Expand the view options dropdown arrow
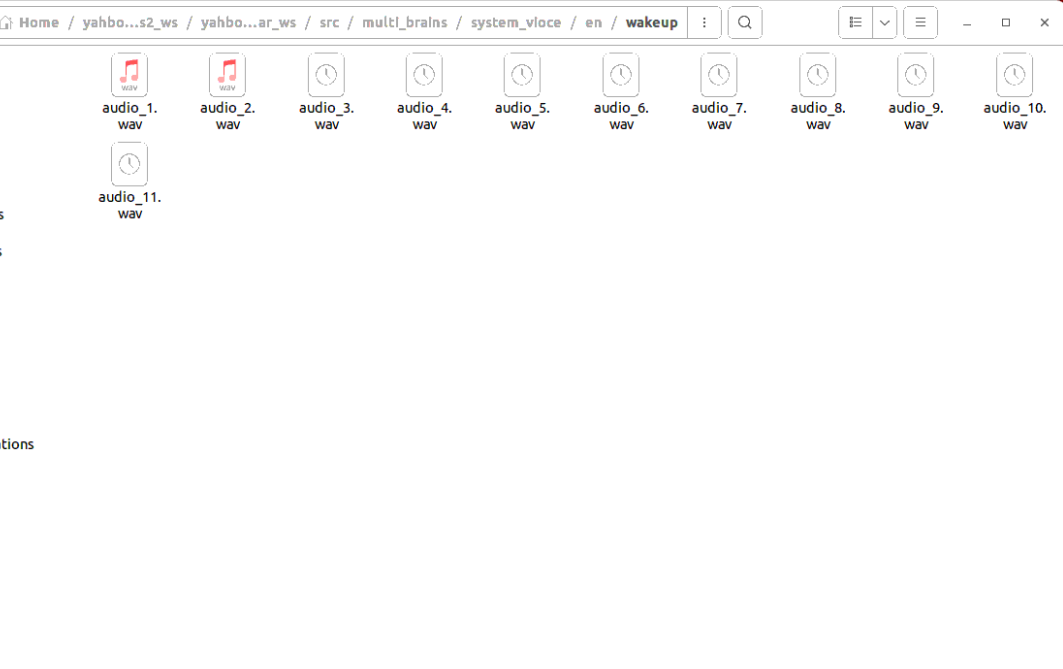This screenshot has height=669, width=1063. pos(885,22)
